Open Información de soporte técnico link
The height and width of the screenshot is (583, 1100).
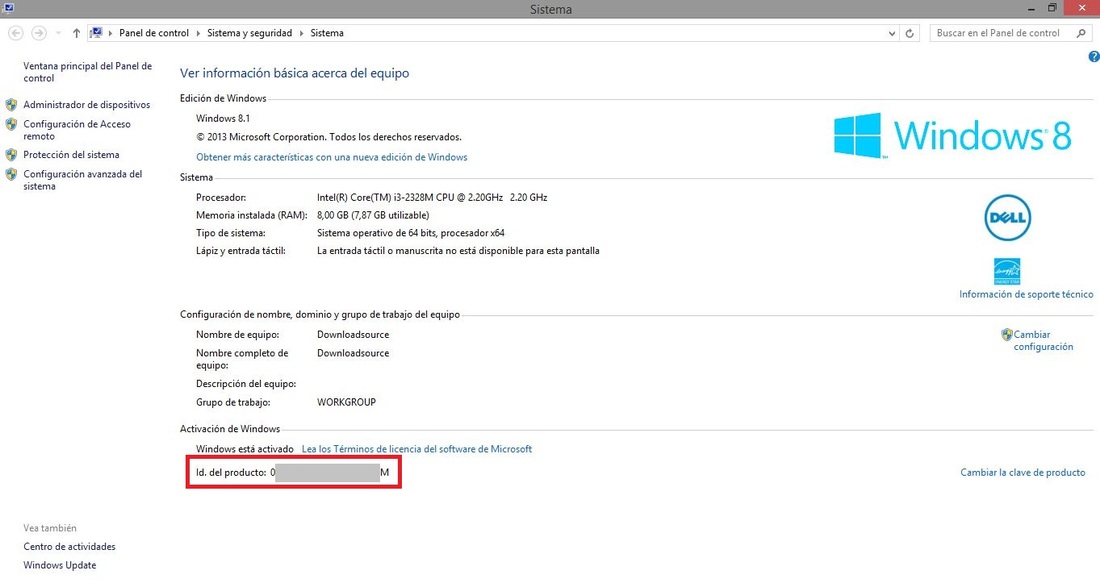tap(1026, 294)
